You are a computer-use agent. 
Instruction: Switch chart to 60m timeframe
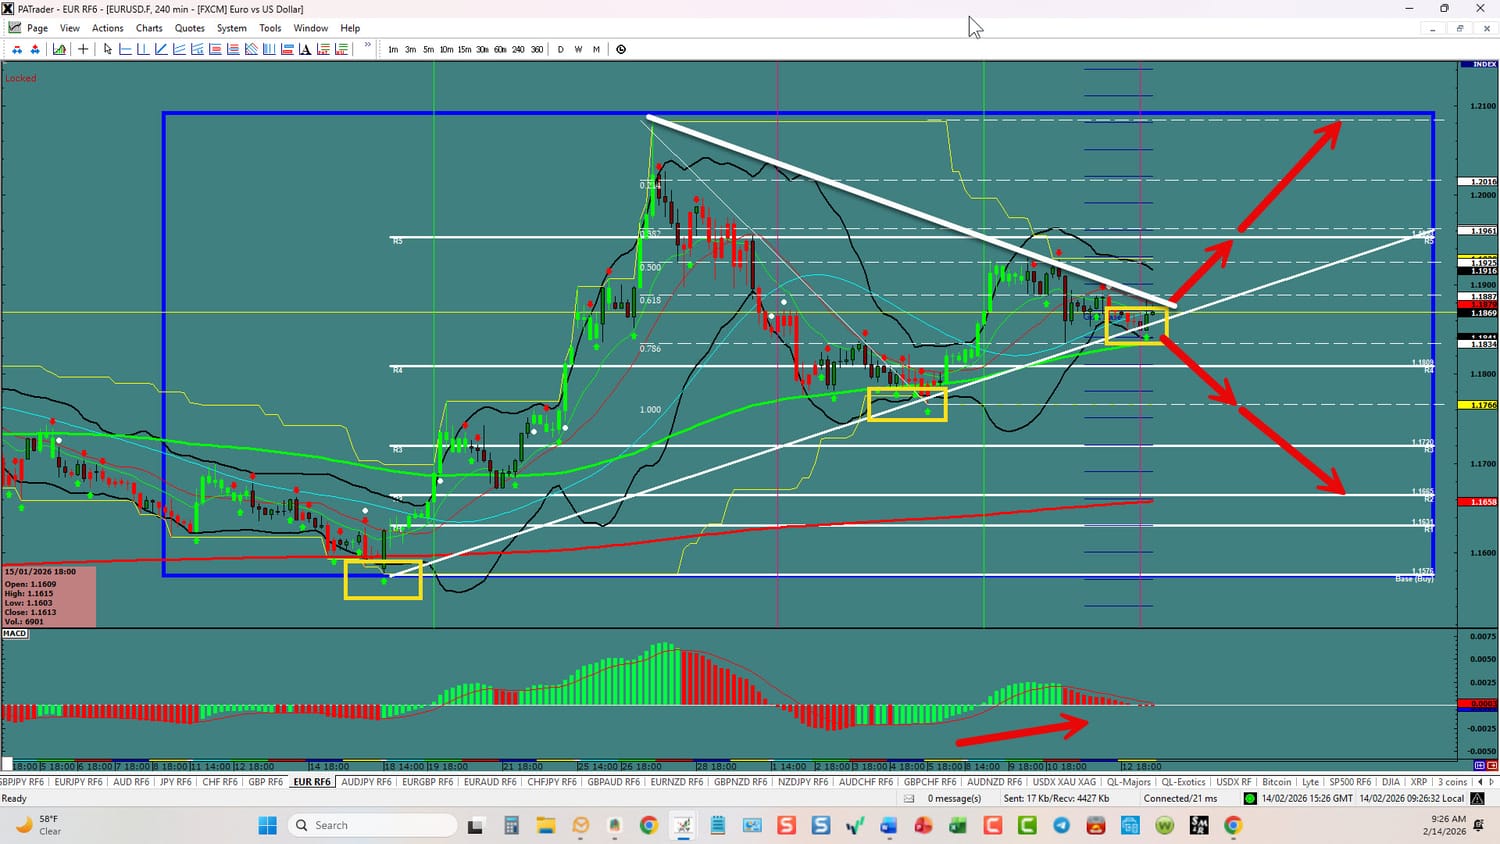coord(500,49)
